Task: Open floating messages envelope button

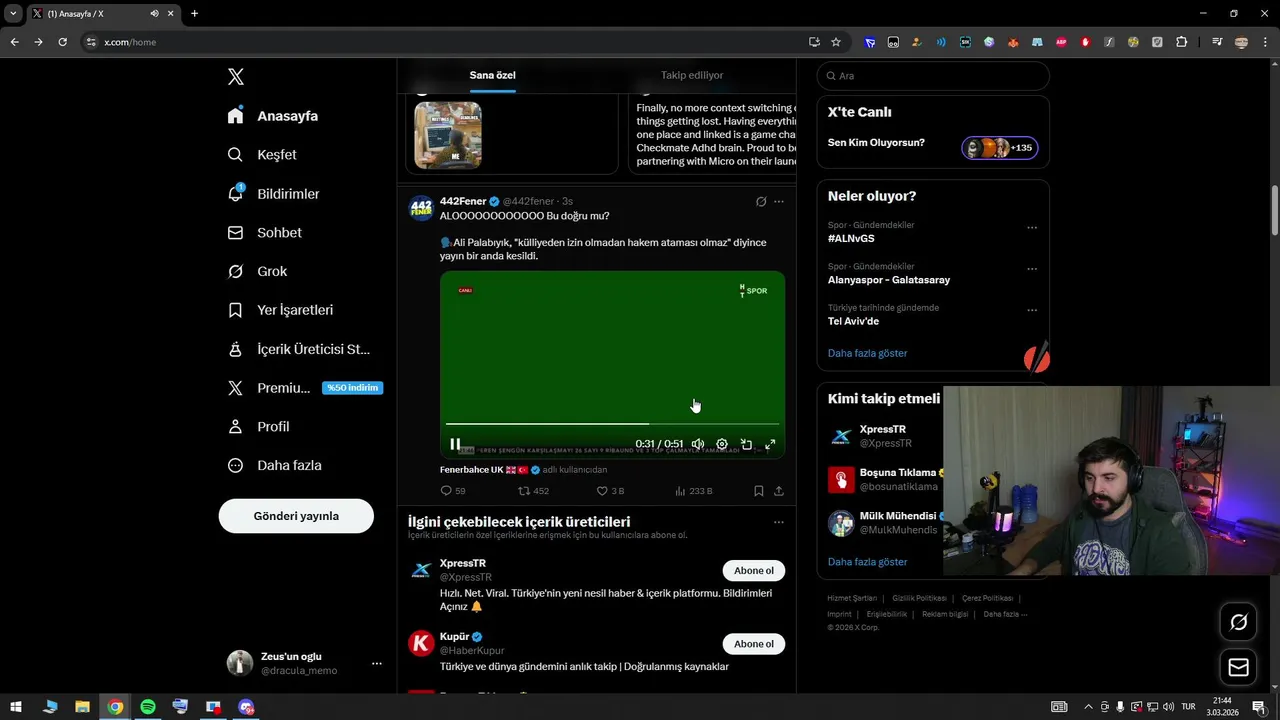Action: [1238, 667]
